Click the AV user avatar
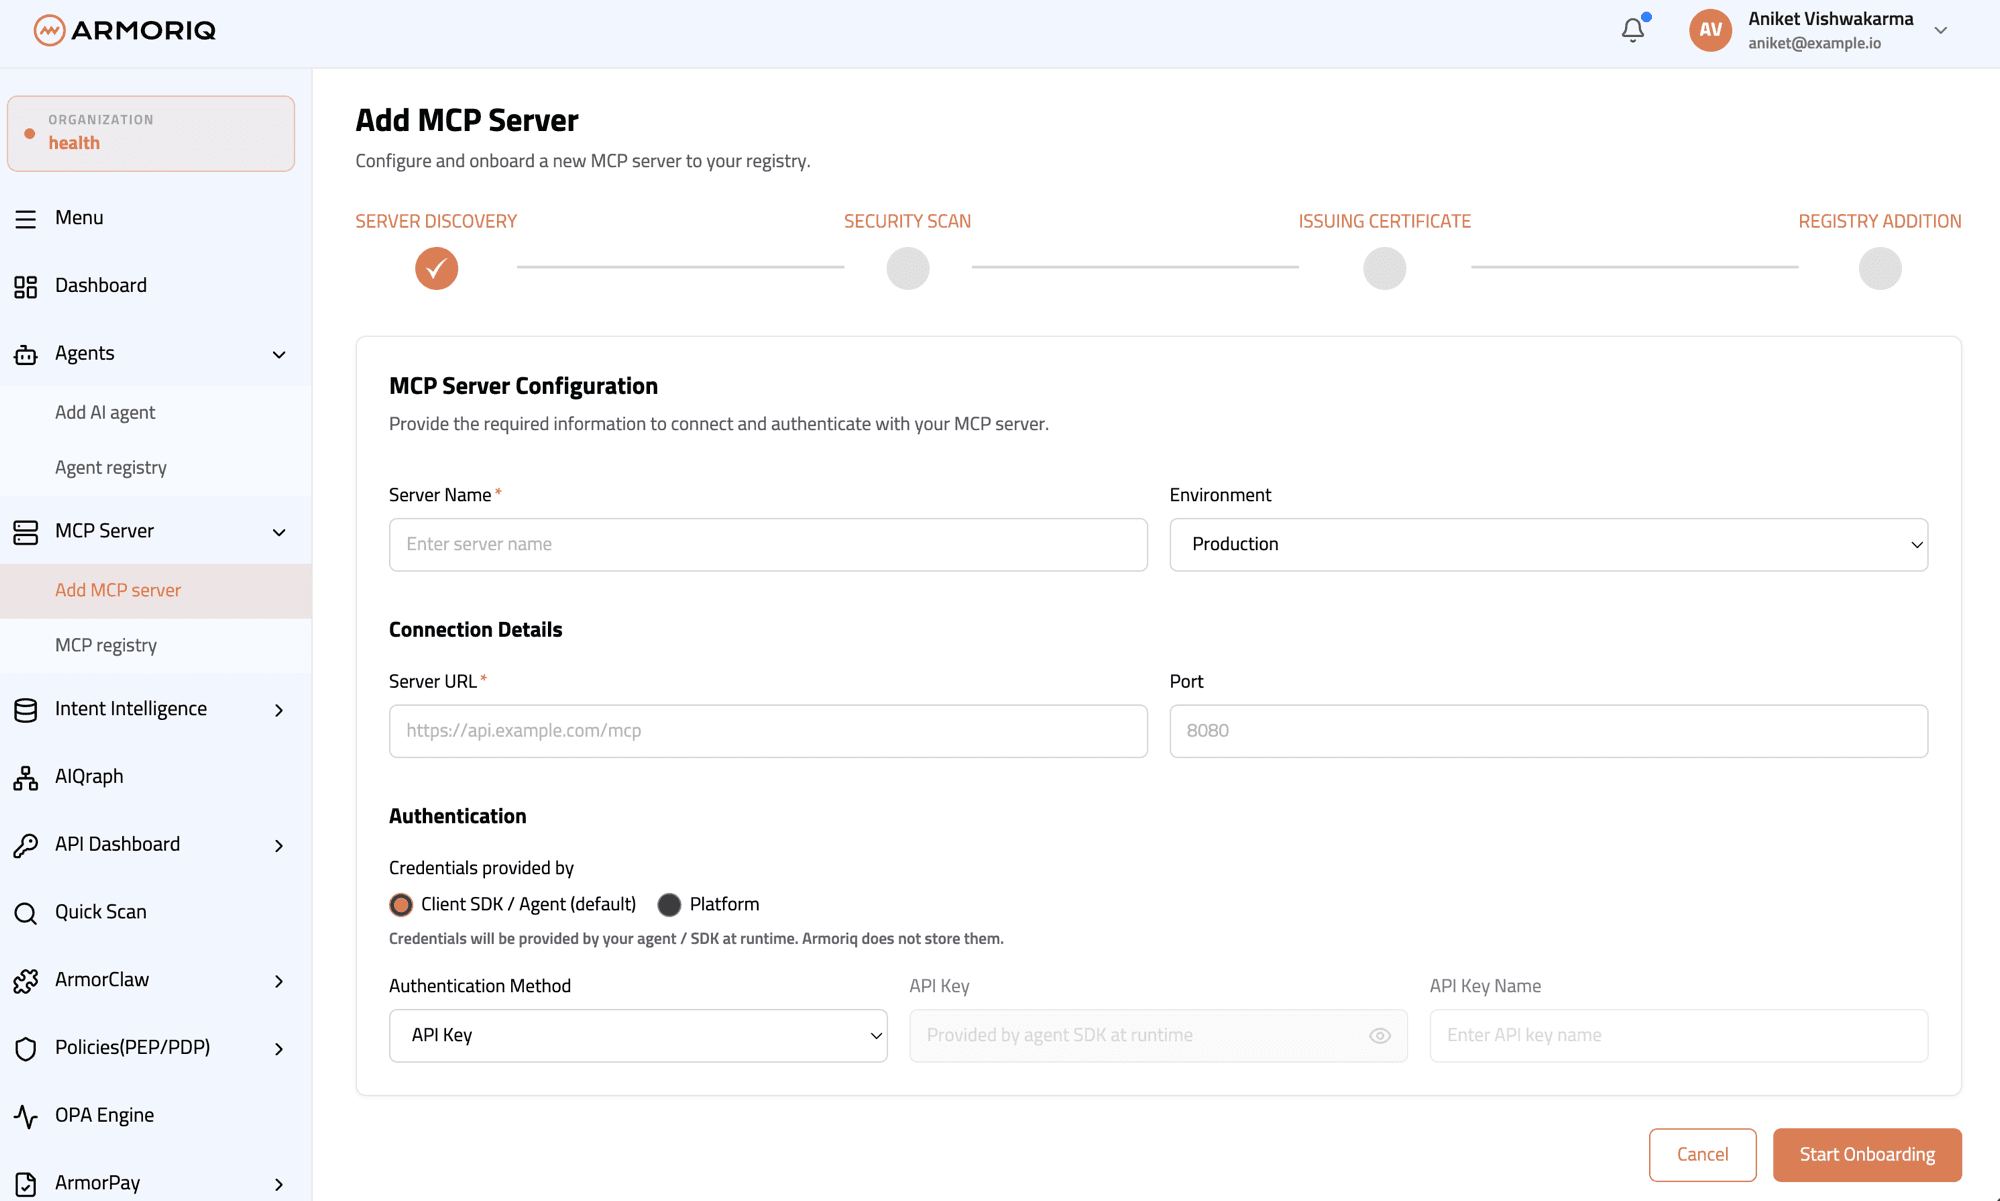The image size is (2000, 1201). 1710,30
